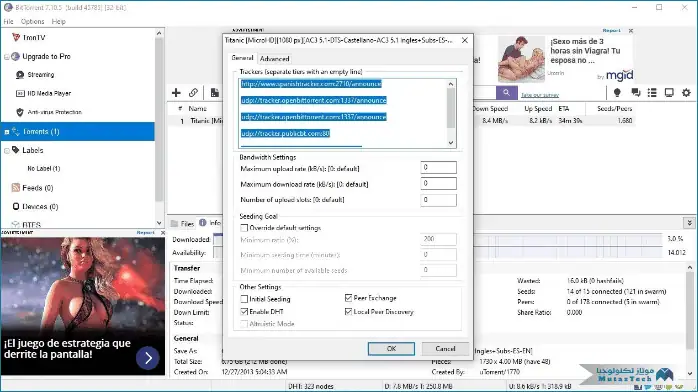Open Streaming in the sidebar
Image resolution: width=698 pixels, height=392 pixels.
coord(40,75)
